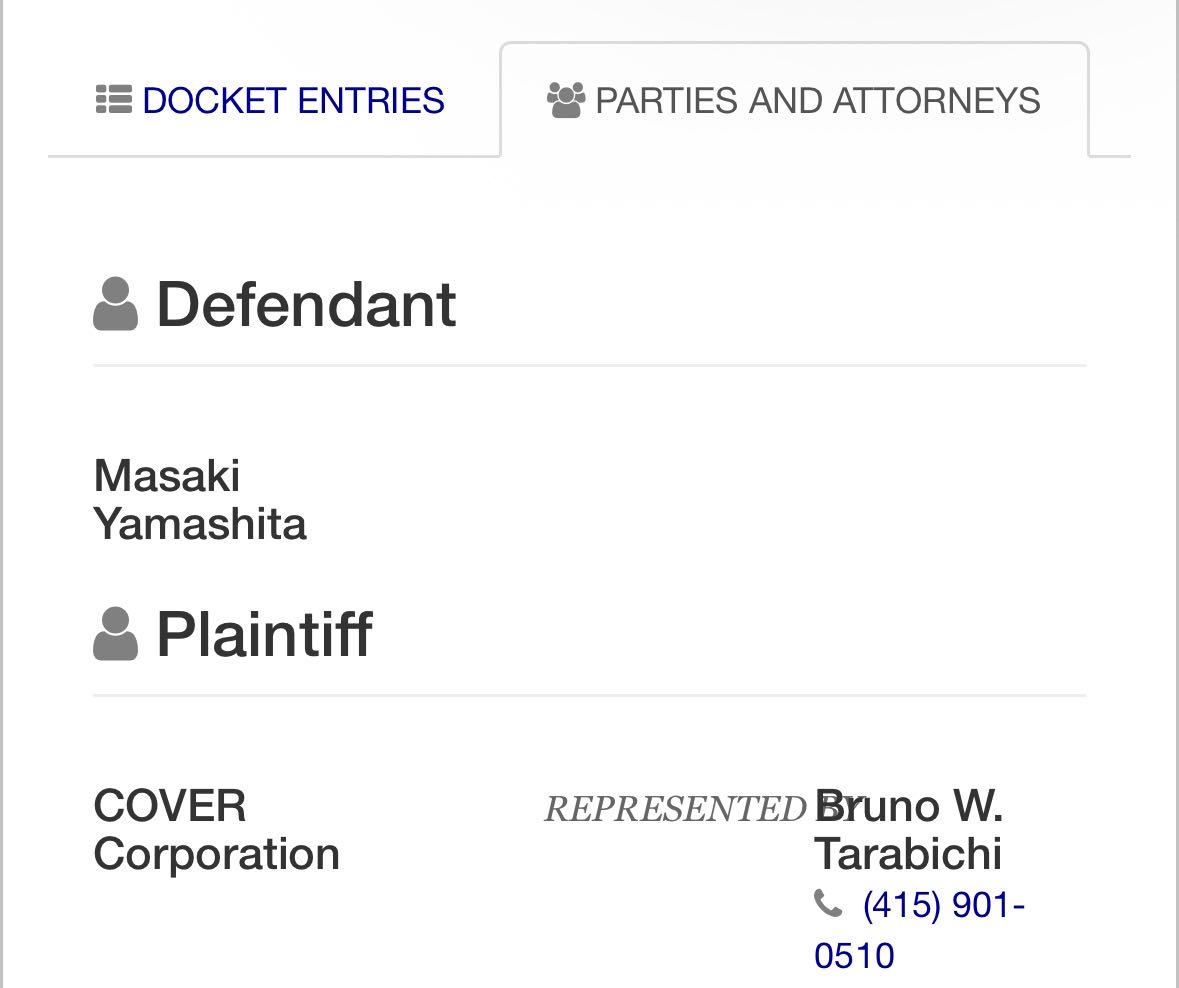Click the person icon next to Defendant

[115, 304]
